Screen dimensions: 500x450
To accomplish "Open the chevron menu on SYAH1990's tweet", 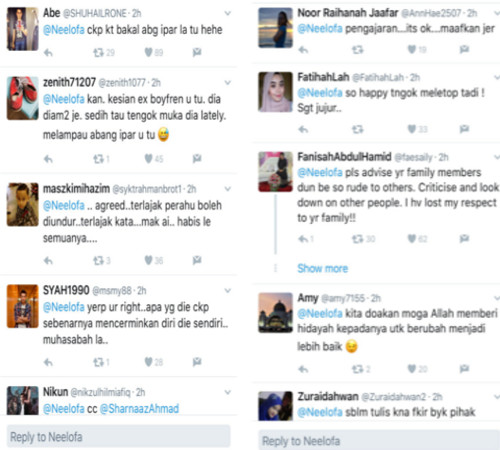I will (228, 290).
